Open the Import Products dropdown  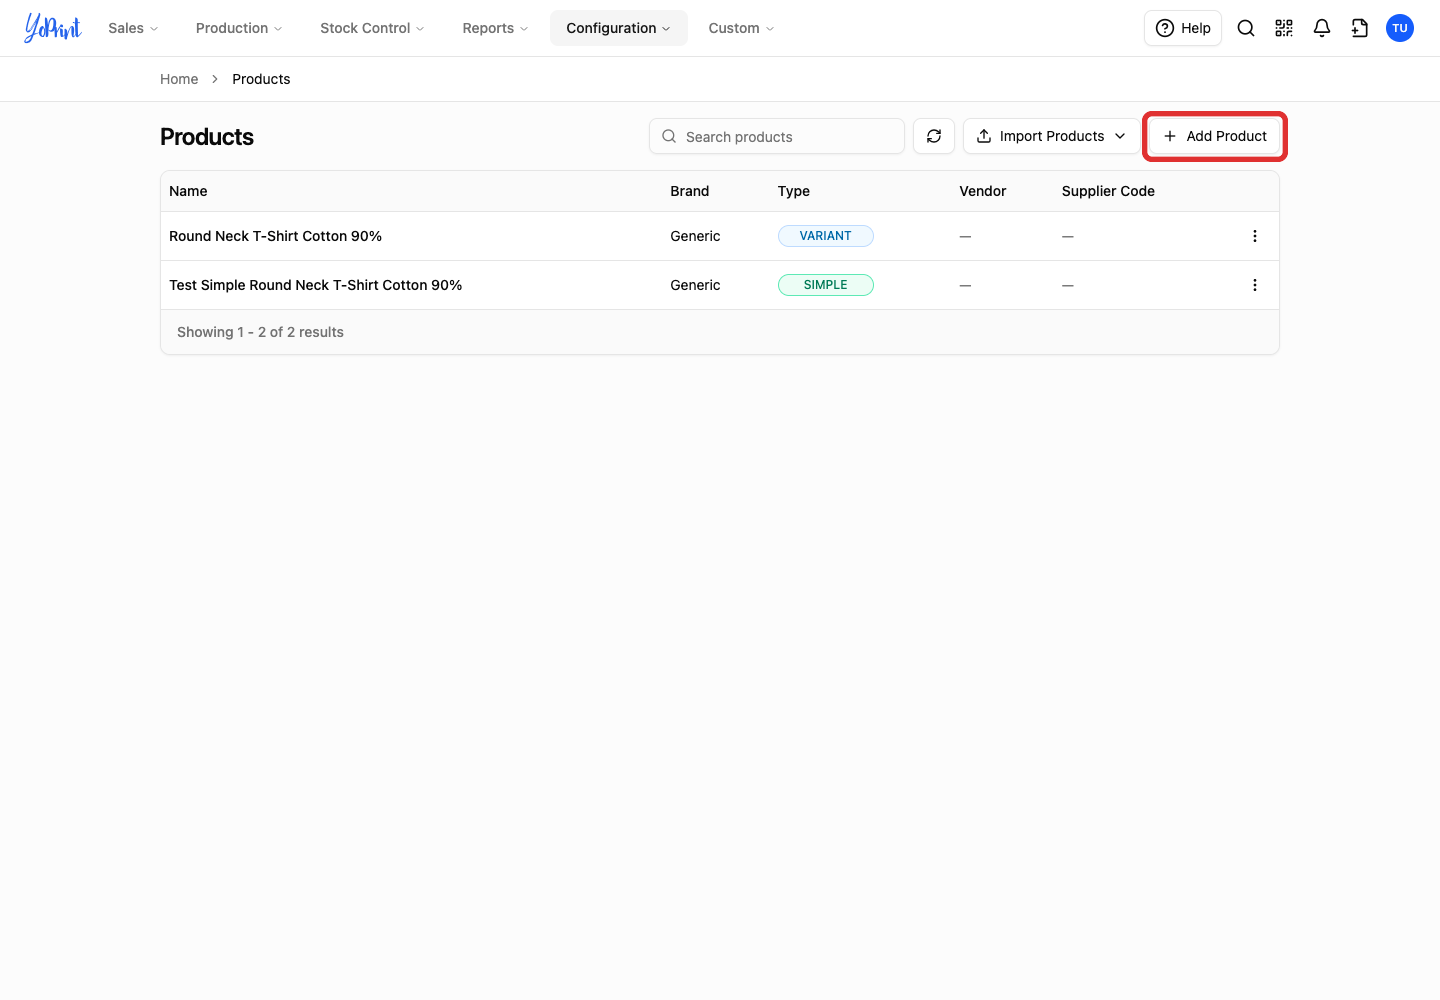click(1051, 136)
